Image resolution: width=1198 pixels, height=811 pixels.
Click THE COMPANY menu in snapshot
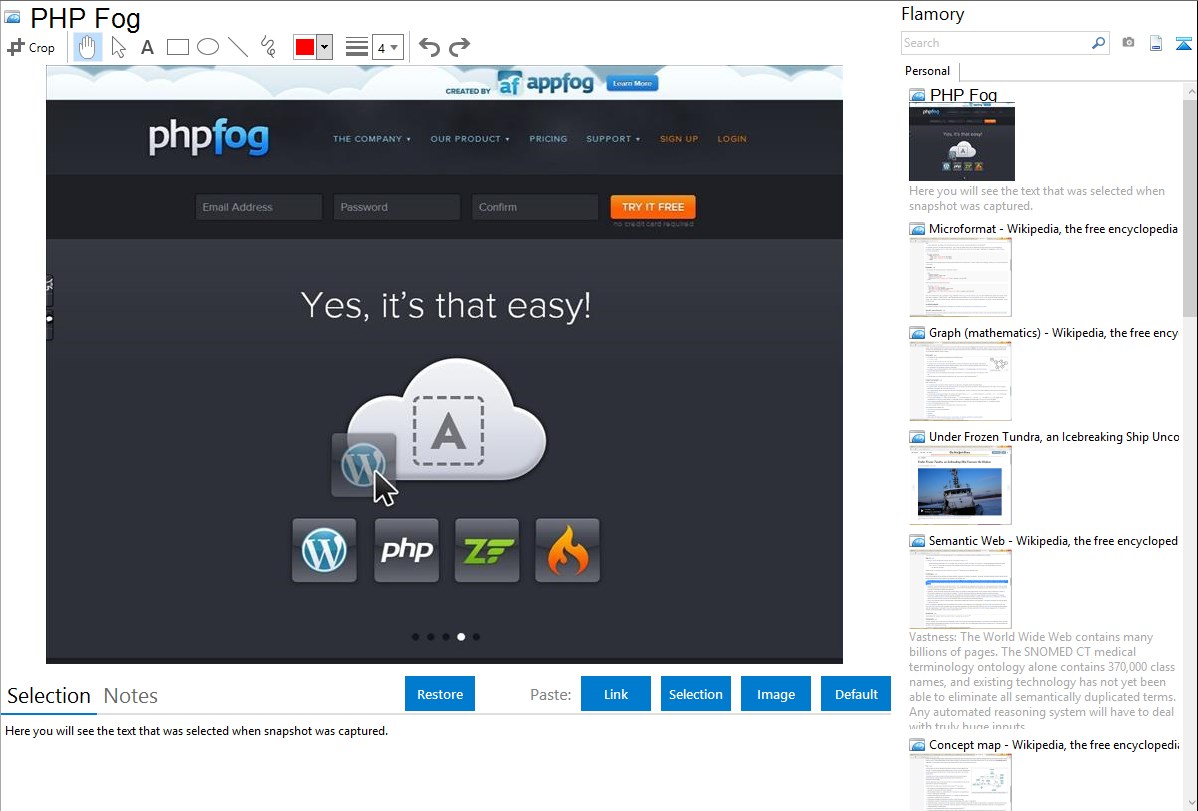tap(371, 139)
